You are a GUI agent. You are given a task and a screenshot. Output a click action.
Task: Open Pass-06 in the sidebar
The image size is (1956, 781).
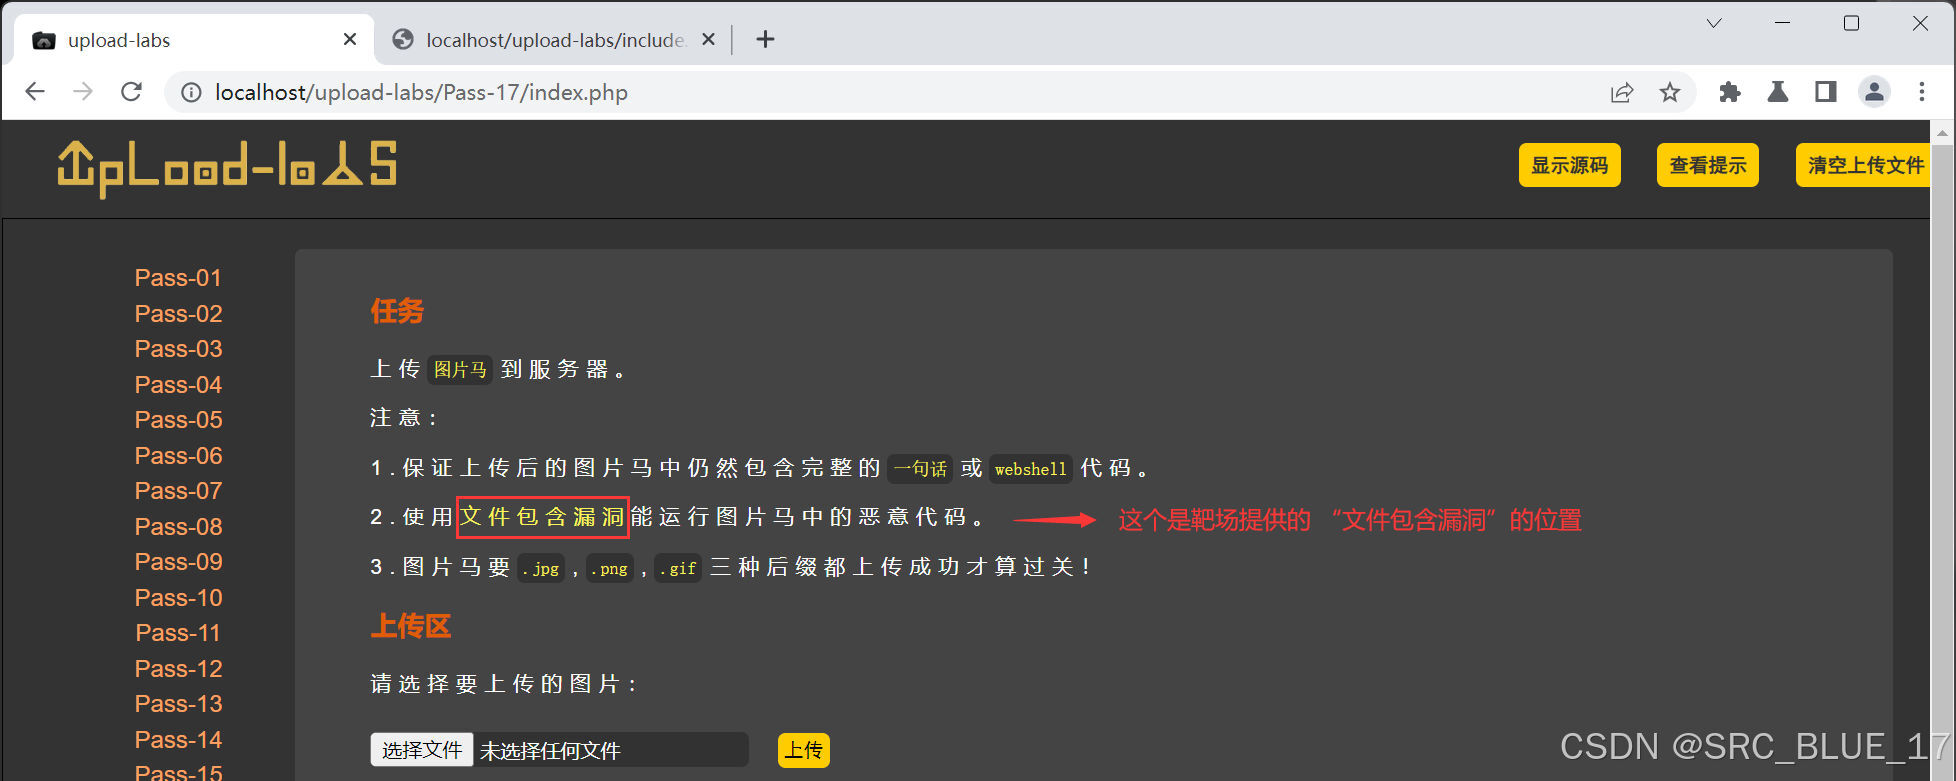pos(178,456)
